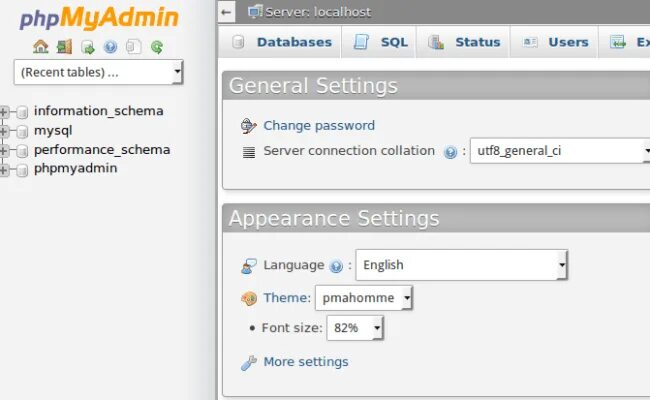Open the utf8_general_ci collation dropdown

click(x=560, y=150)
